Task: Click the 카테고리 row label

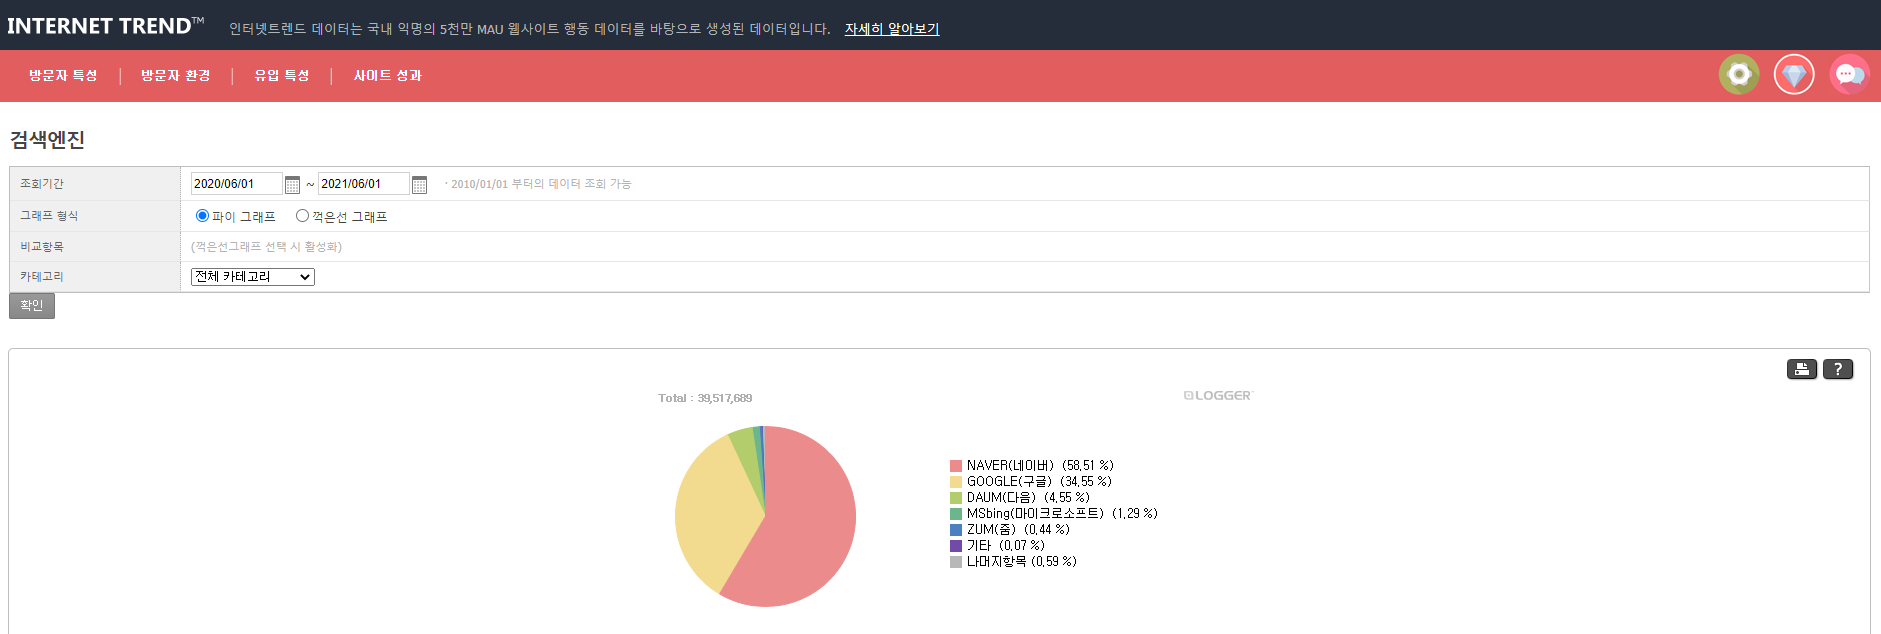Action: (x=42, y=277)
